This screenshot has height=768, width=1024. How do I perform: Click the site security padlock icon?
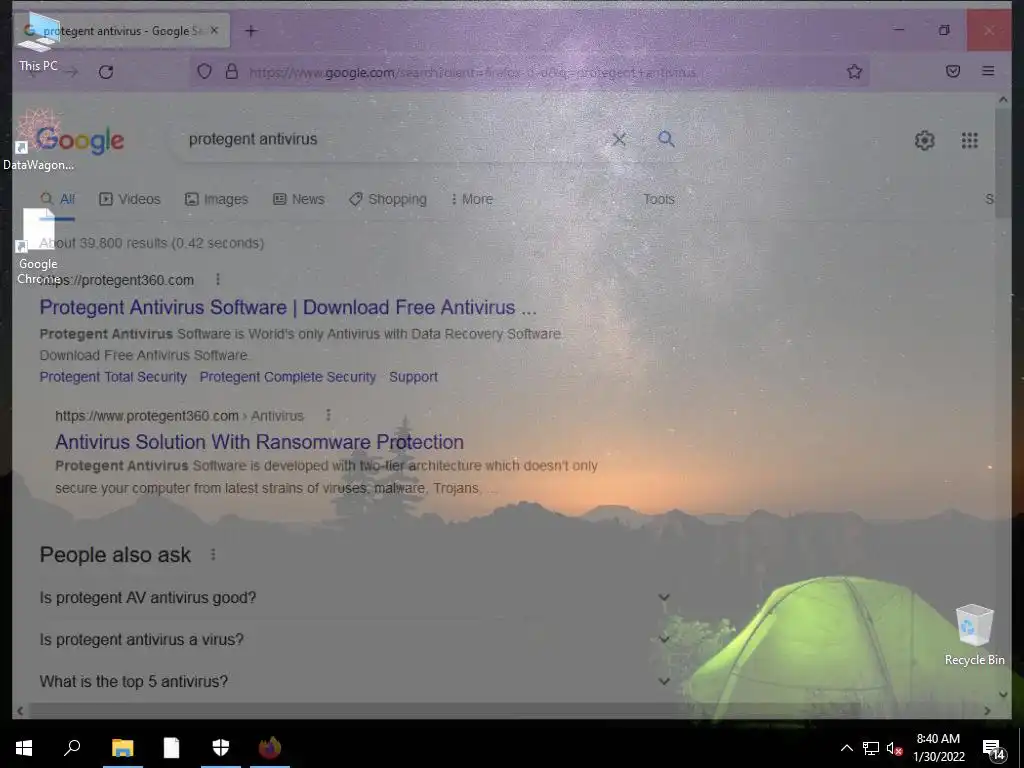coord(232,72)
